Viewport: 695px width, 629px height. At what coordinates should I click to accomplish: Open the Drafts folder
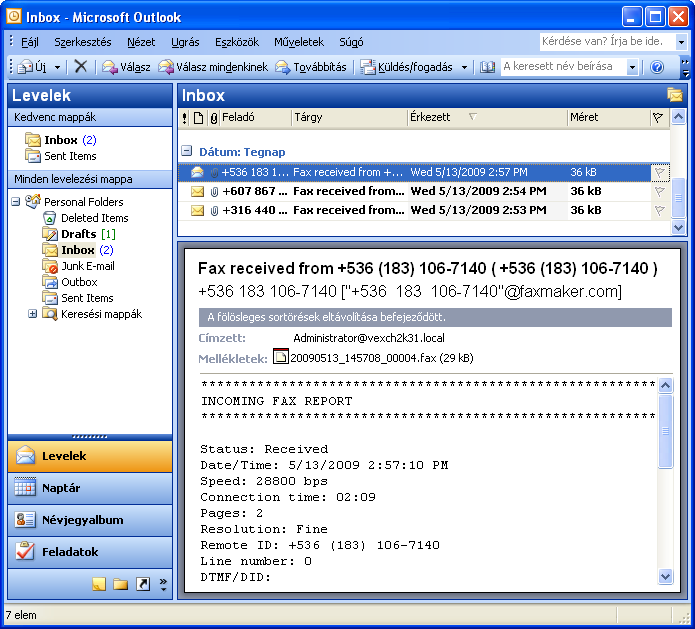tap(79, 234)
